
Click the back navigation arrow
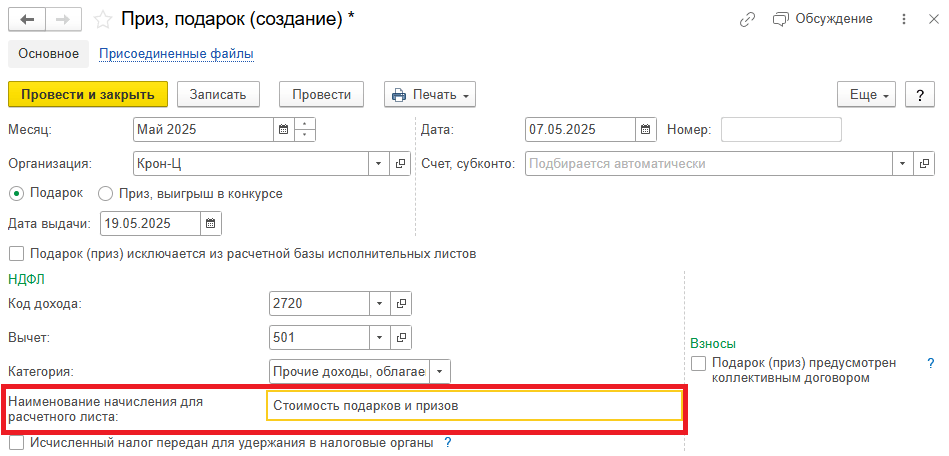[28, 19]
